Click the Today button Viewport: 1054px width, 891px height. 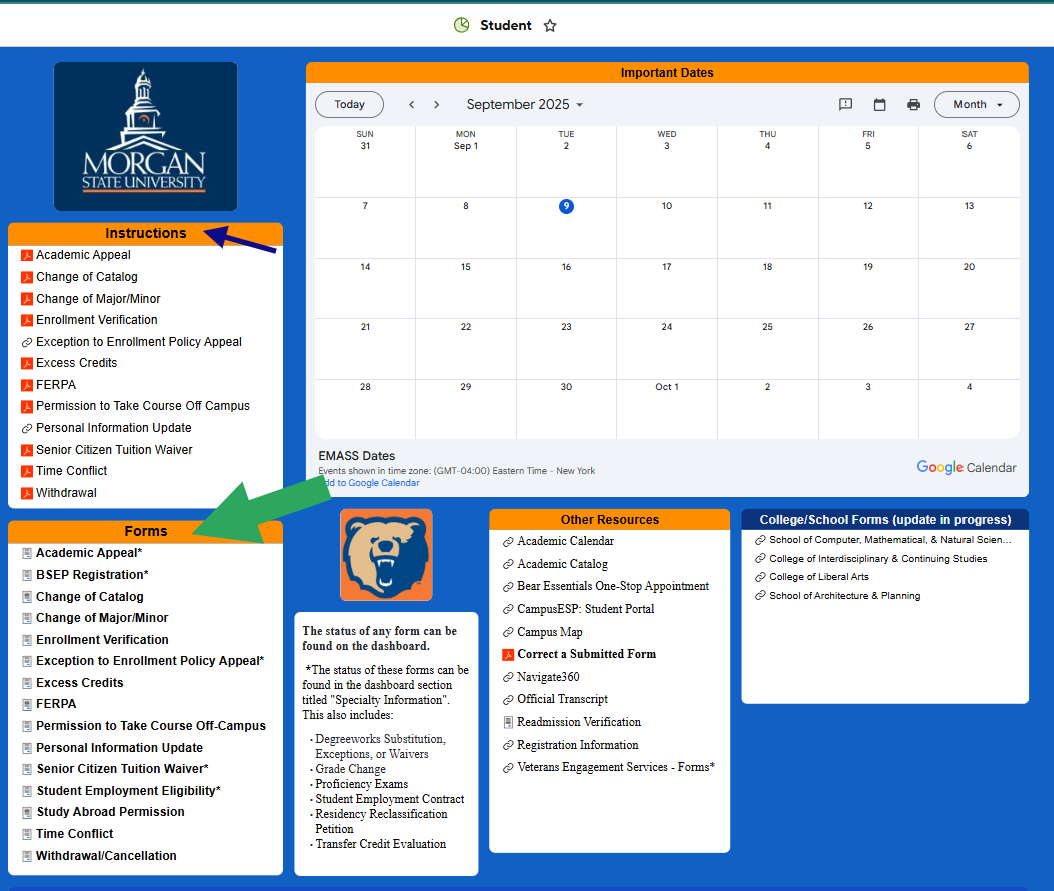pos(350,105)
